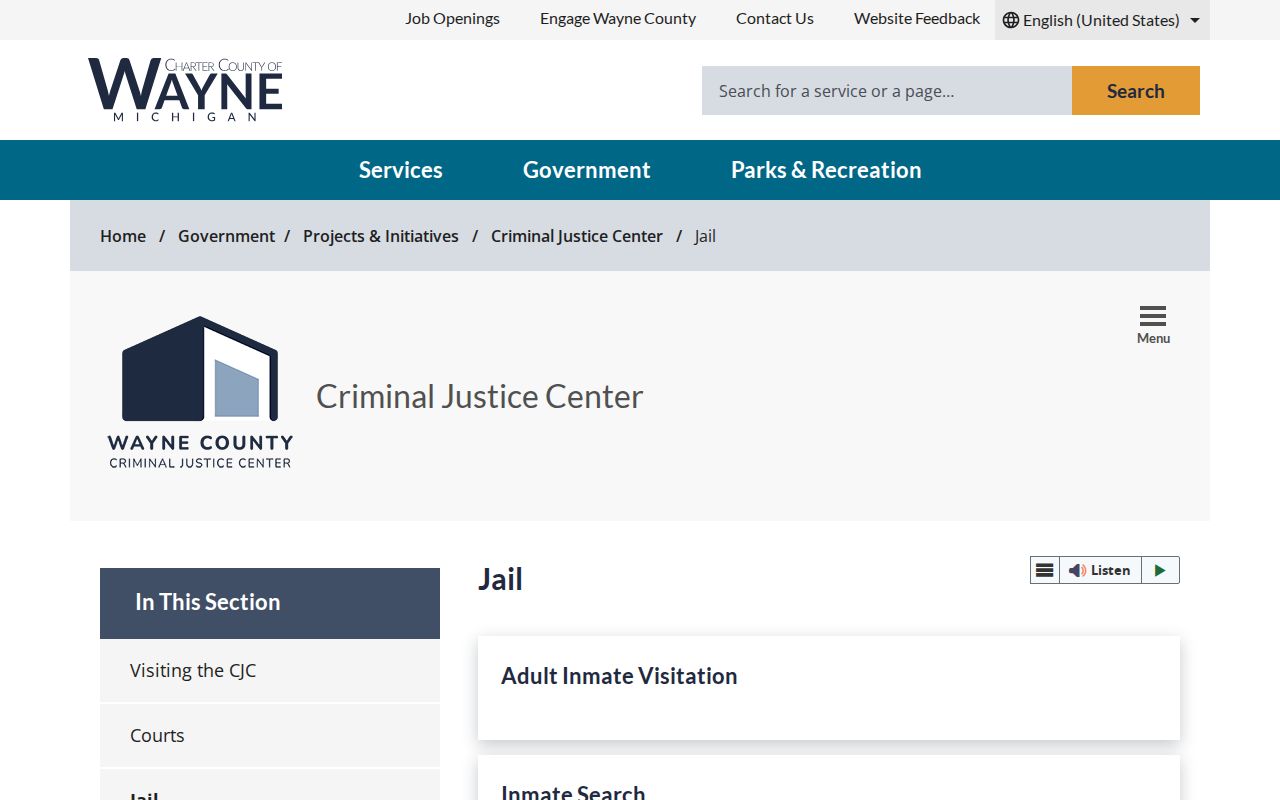Open the Parks & Recreation menu
Image resolution: width=1280 pixels, height=800 pixels.
coord(826,170)
